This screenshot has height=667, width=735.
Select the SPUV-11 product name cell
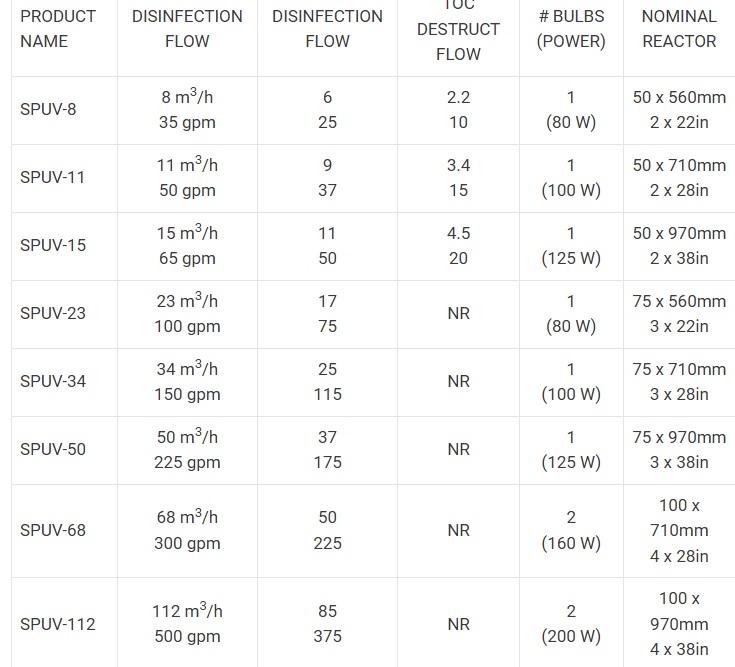(52, 177)
